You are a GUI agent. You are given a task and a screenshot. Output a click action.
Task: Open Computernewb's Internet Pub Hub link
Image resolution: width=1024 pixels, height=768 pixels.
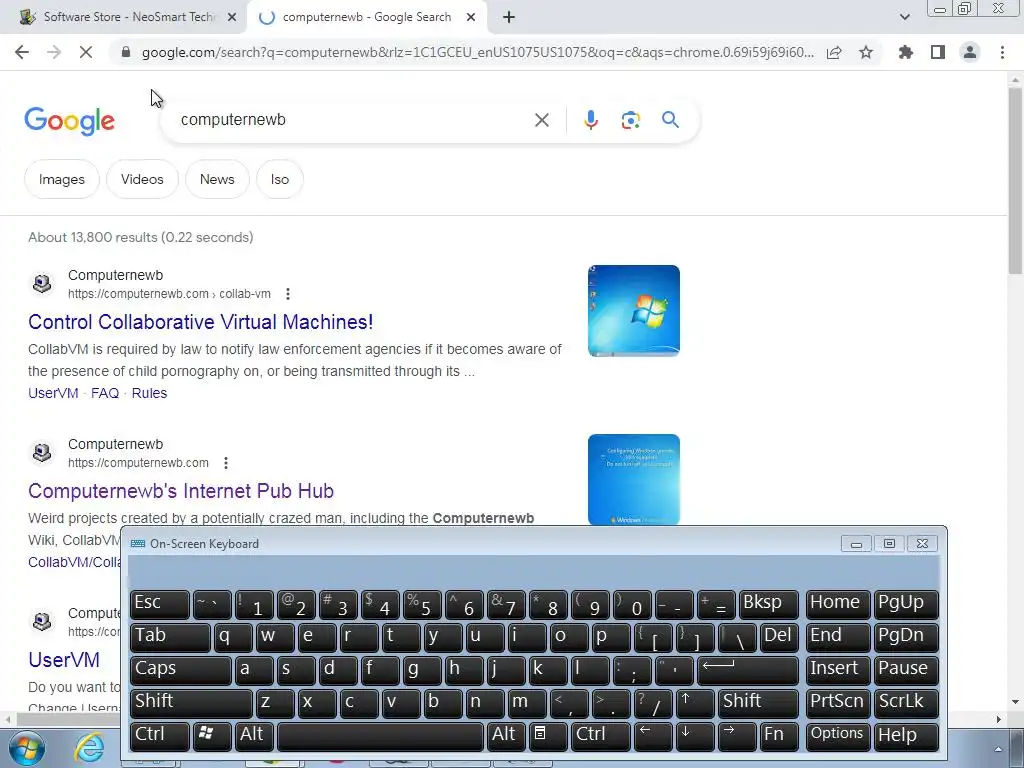point(181,491)
